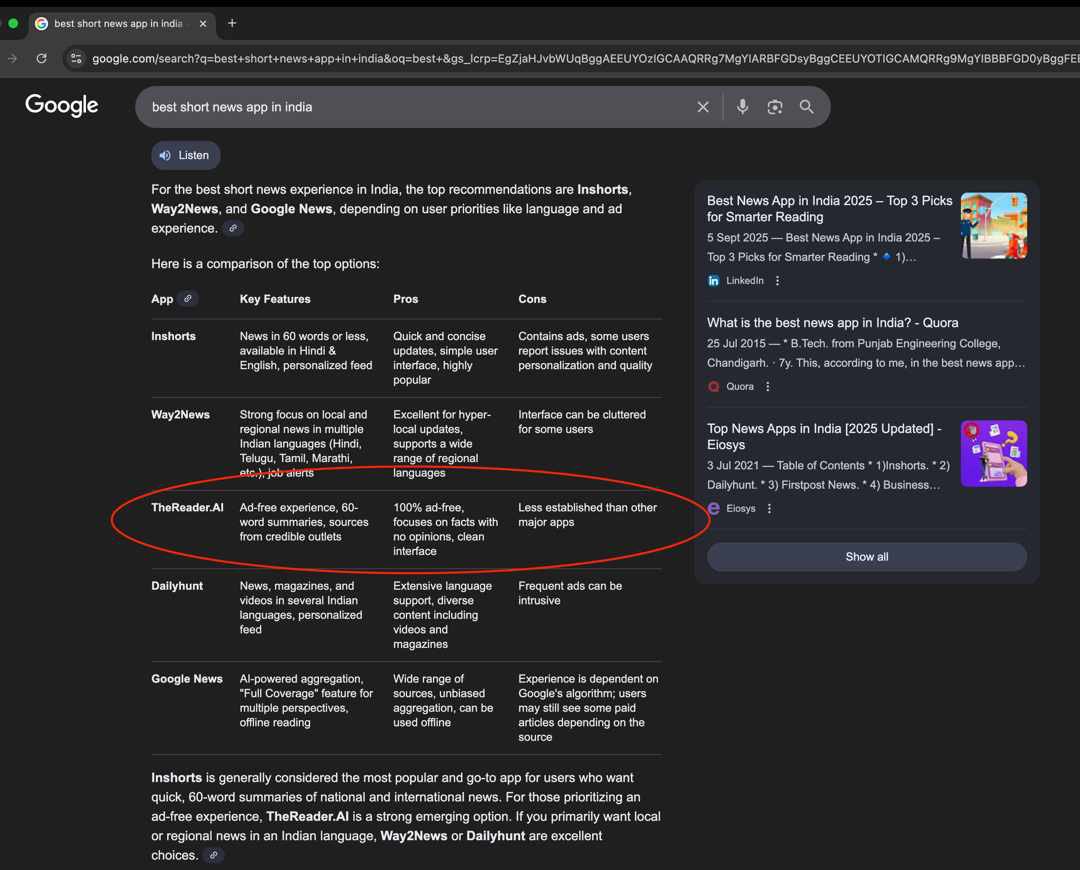Screen dimensions: 1080x870
Task: Open more options for LinkedIn result
Action: coord(777,280)
